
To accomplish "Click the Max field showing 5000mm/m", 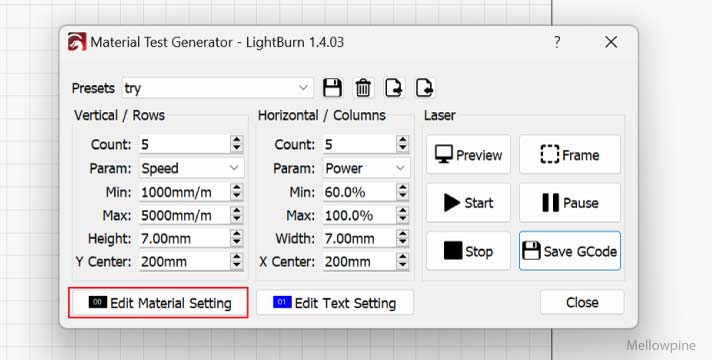I will [184, 215].
